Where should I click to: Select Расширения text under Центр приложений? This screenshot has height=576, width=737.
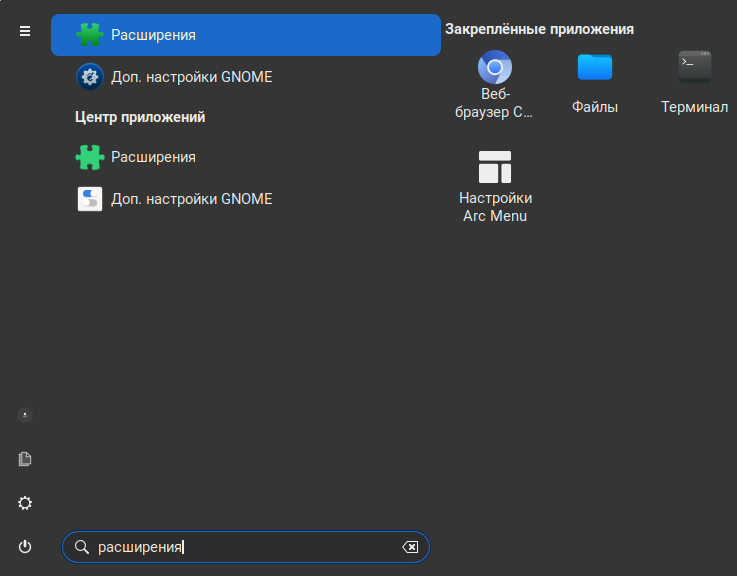tap(153, 157)
